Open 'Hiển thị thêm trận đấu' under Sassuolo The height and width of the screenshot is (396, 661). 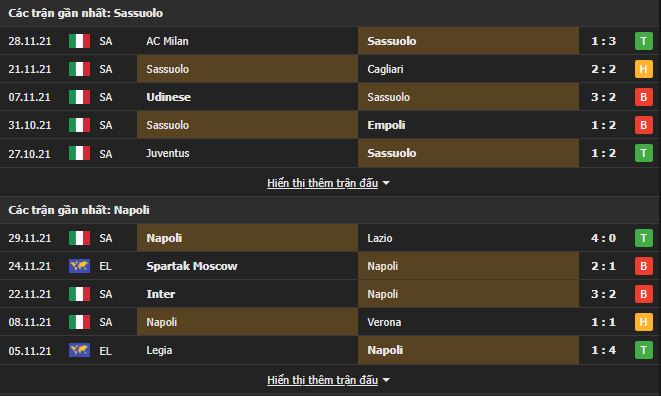coord(322,183)
